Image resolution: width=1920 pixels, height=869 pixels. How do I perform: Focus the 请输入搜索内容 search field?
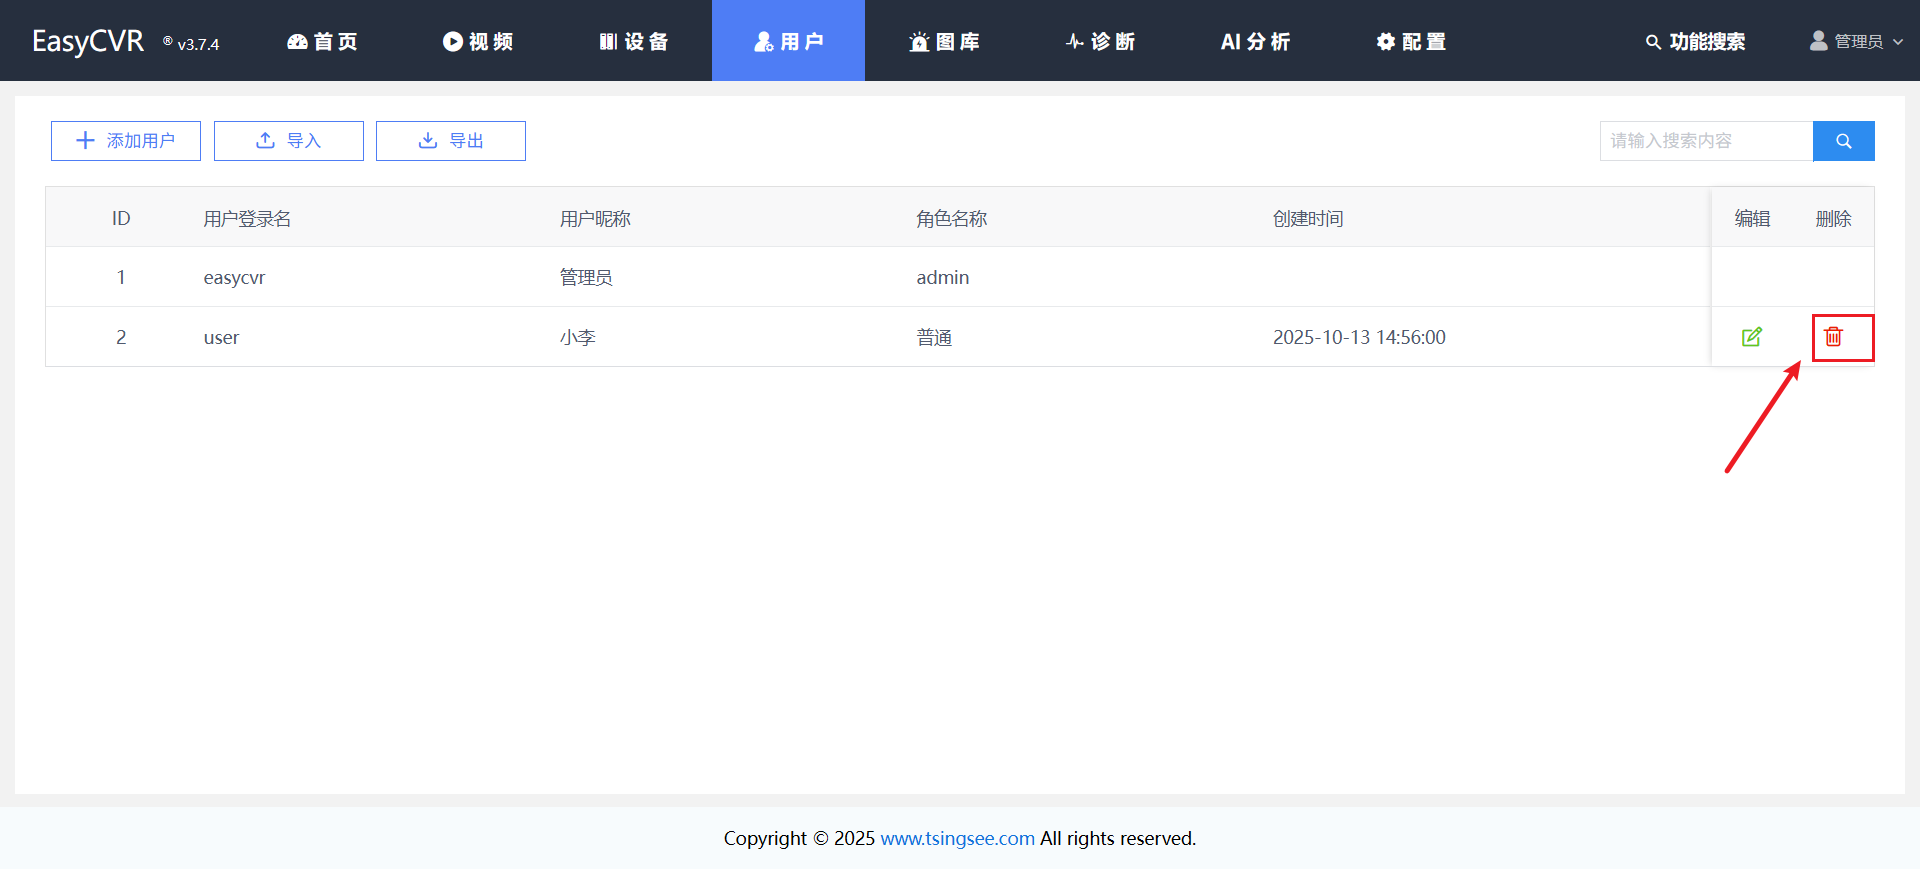[1706, 141]
